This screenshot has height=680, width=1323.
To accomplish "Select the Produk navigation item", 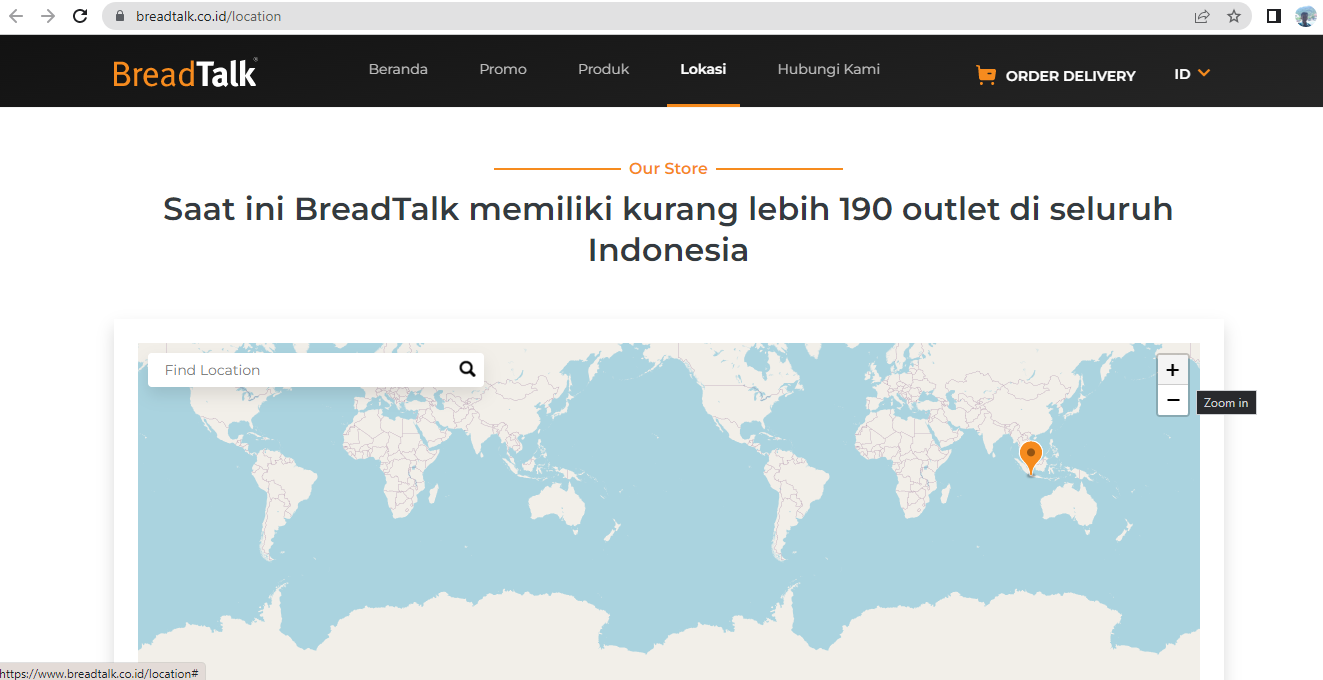I will coord(603,69).
